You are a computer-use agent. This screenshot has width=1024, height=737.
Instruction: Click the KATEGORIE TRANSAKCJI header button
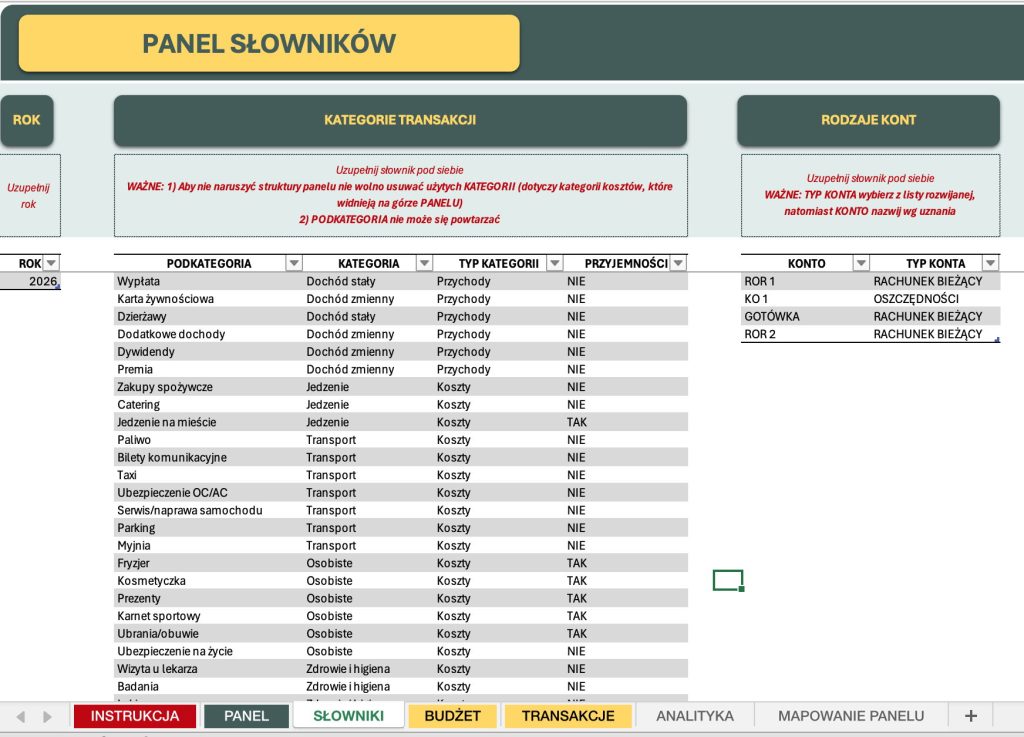[400, 120]
